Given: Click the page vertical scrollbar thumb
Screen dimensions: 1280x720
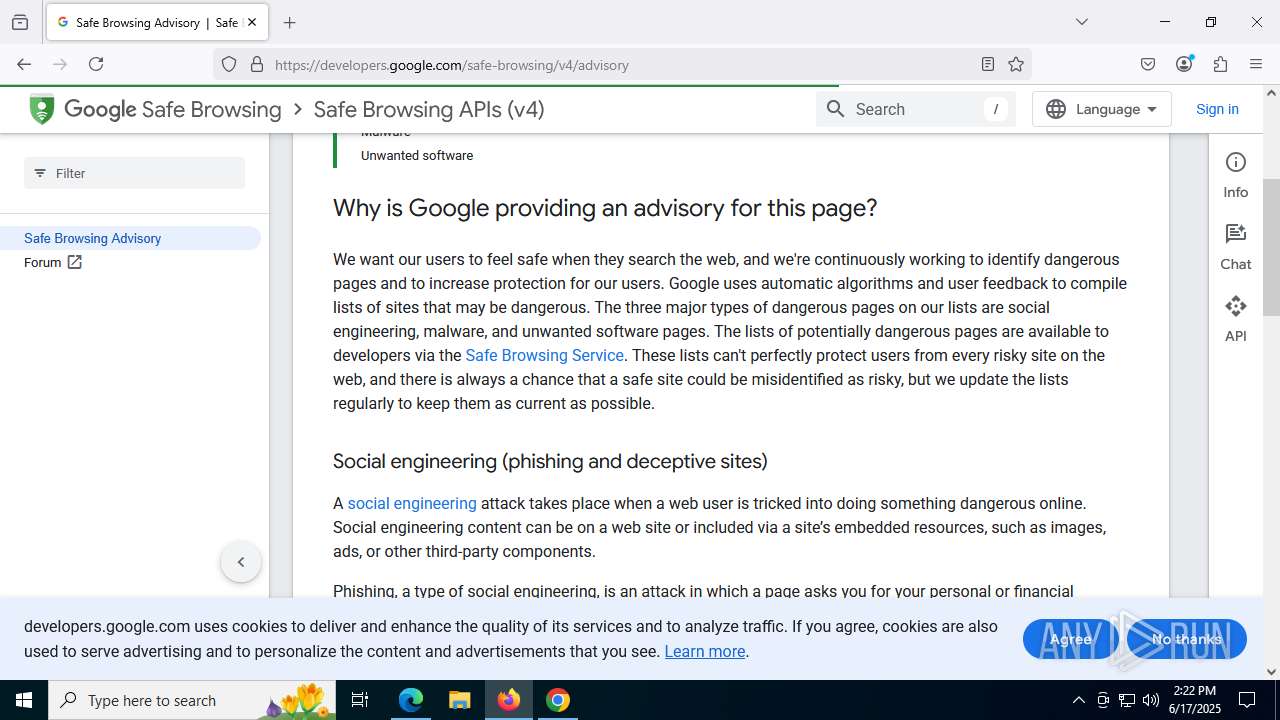Looking at the screenshot, I should tap(1271, 247).
